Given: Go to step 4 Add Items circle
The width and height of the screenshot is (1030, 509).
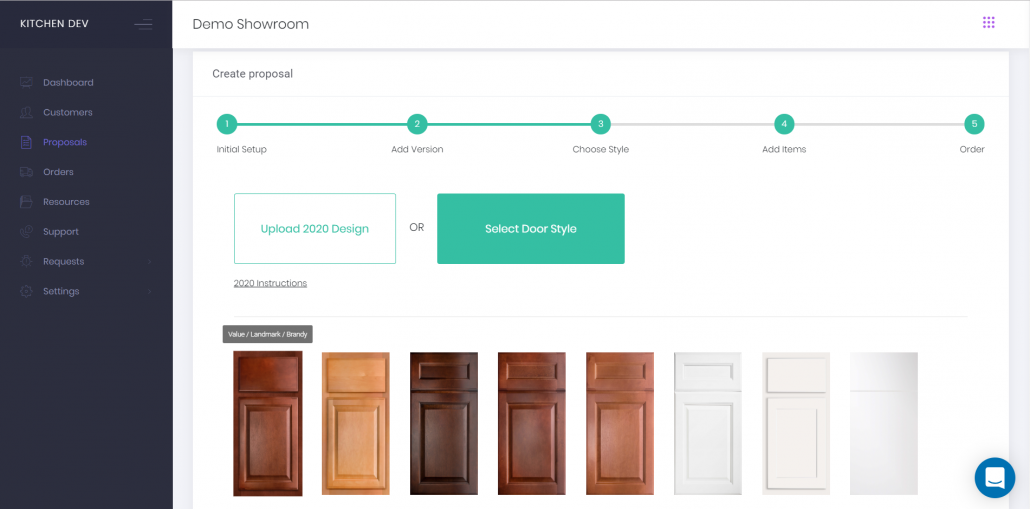Looking at the screenshot, I should click(784, 123).
